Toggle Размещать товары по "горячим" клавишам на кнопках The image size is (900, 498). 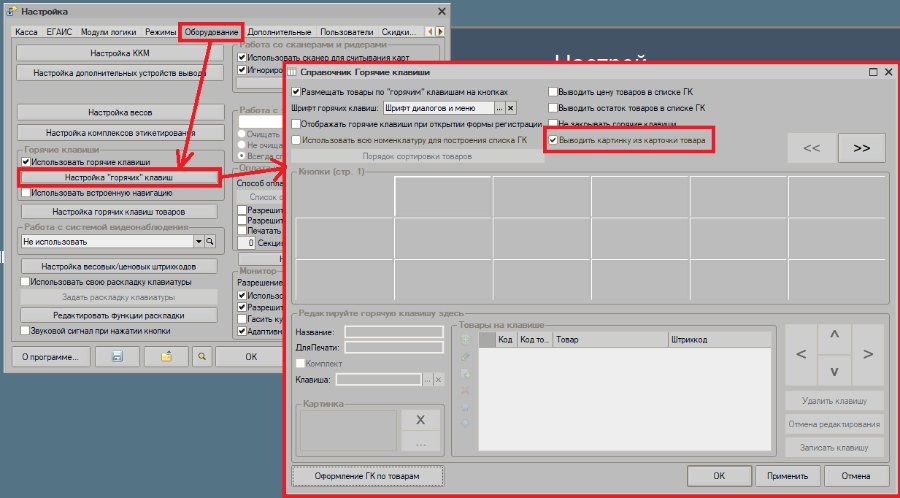[x=296, y=92]
